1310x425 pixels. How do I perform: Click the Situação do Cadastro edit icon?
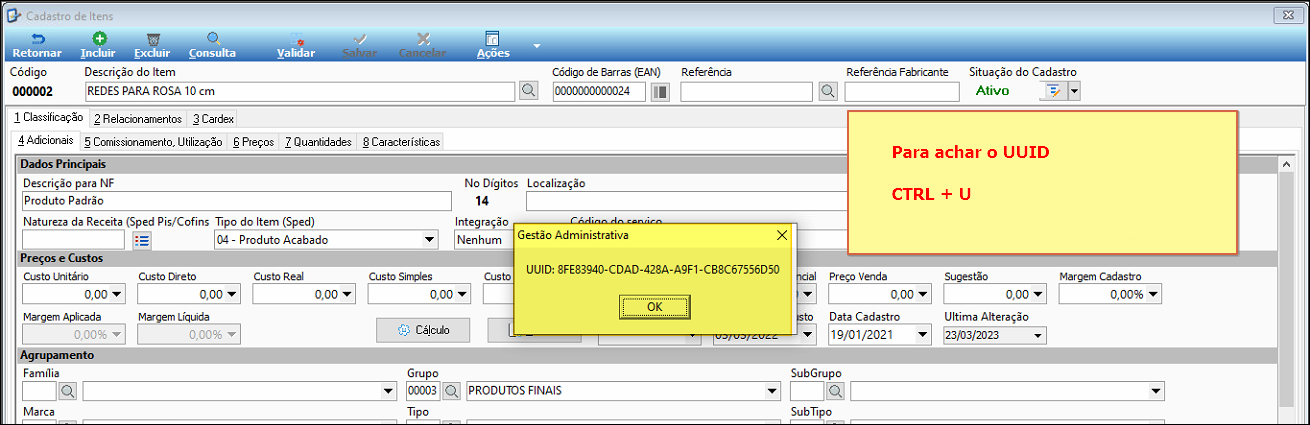pos(1053,92)
